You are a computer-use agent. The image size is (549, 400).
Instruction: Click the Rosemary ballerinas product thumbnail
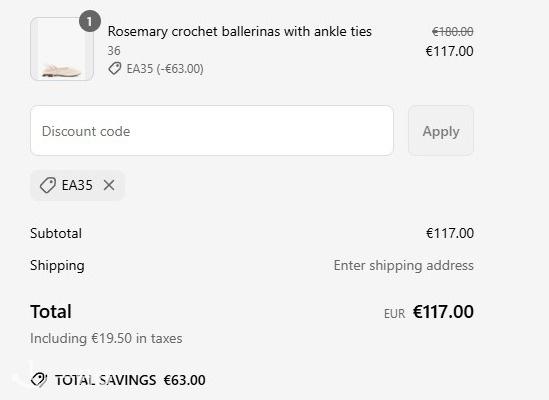point(62,49)
